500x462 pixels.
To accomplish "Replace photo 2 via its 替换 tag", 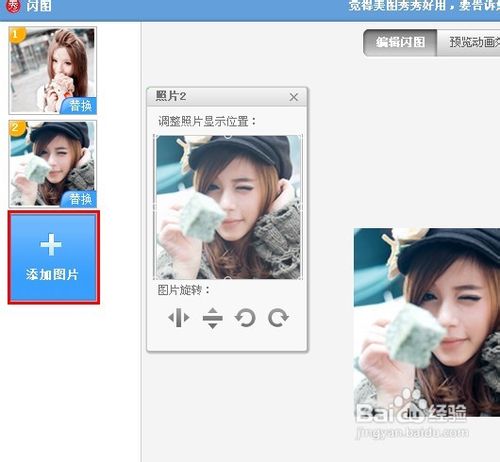I will (79, 199).
